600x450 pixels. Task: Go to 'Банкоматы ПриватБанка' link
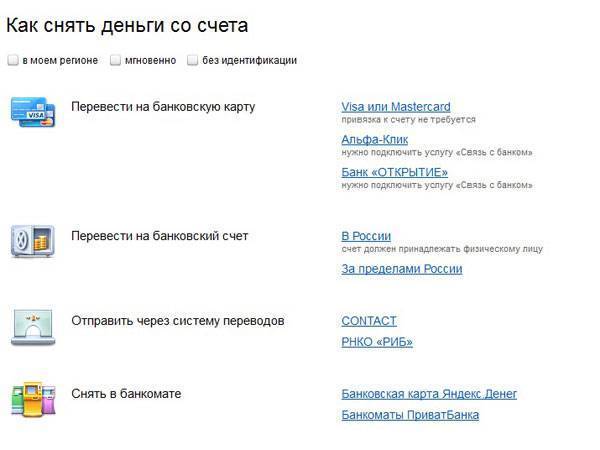410,415
